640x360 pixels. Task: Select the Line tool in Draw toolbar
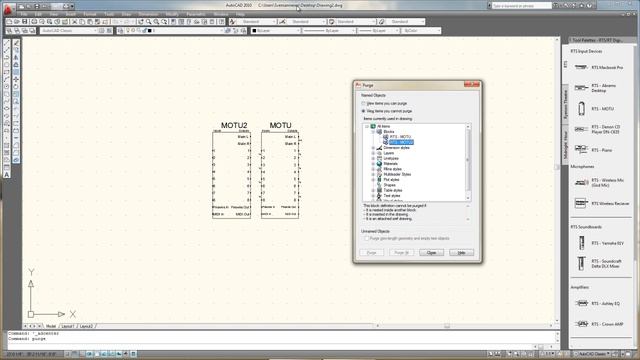7,42
